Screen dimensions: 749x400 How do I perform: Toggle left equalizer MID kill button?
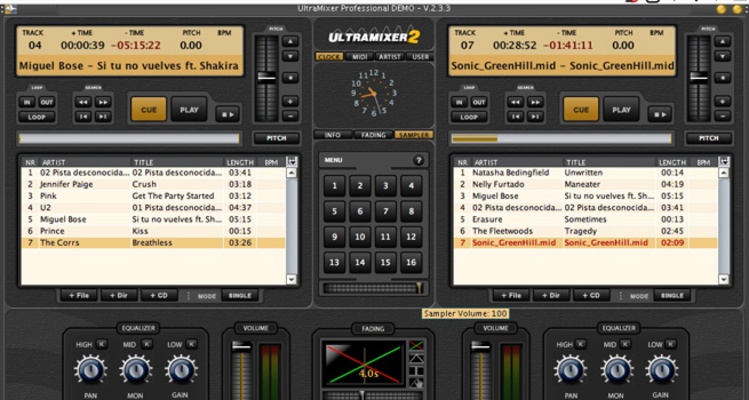pyautogui.click(x=147, y=344)
